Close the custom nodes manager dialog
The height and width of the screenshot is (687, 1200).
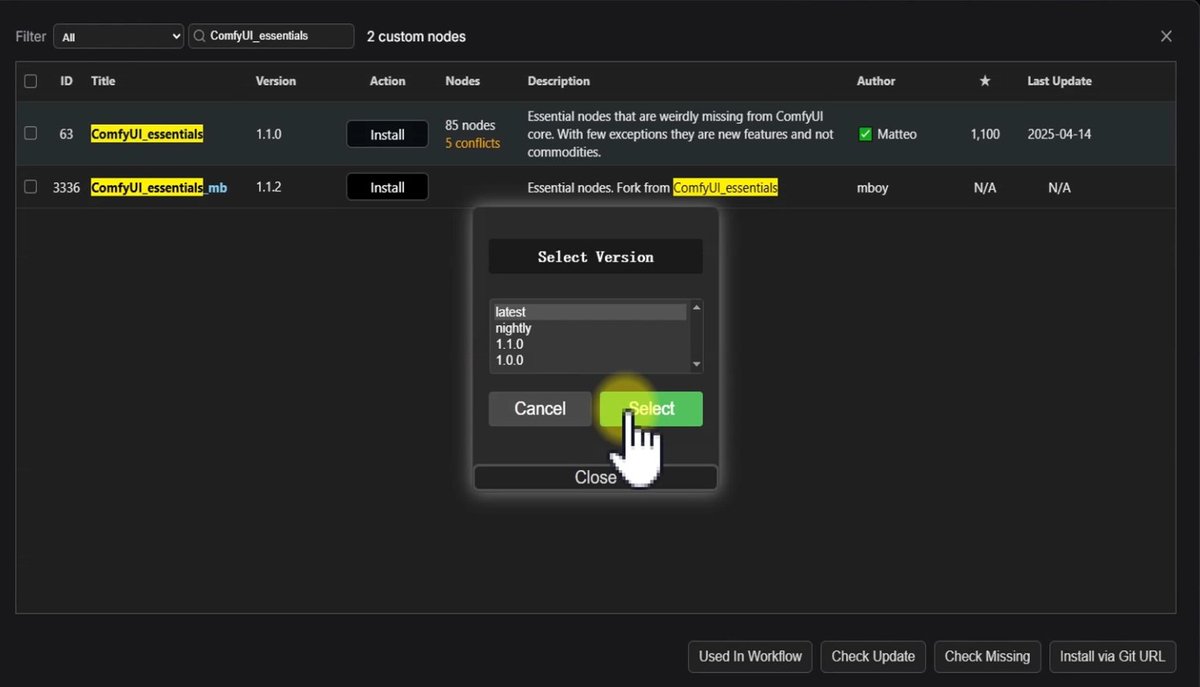1166,36
